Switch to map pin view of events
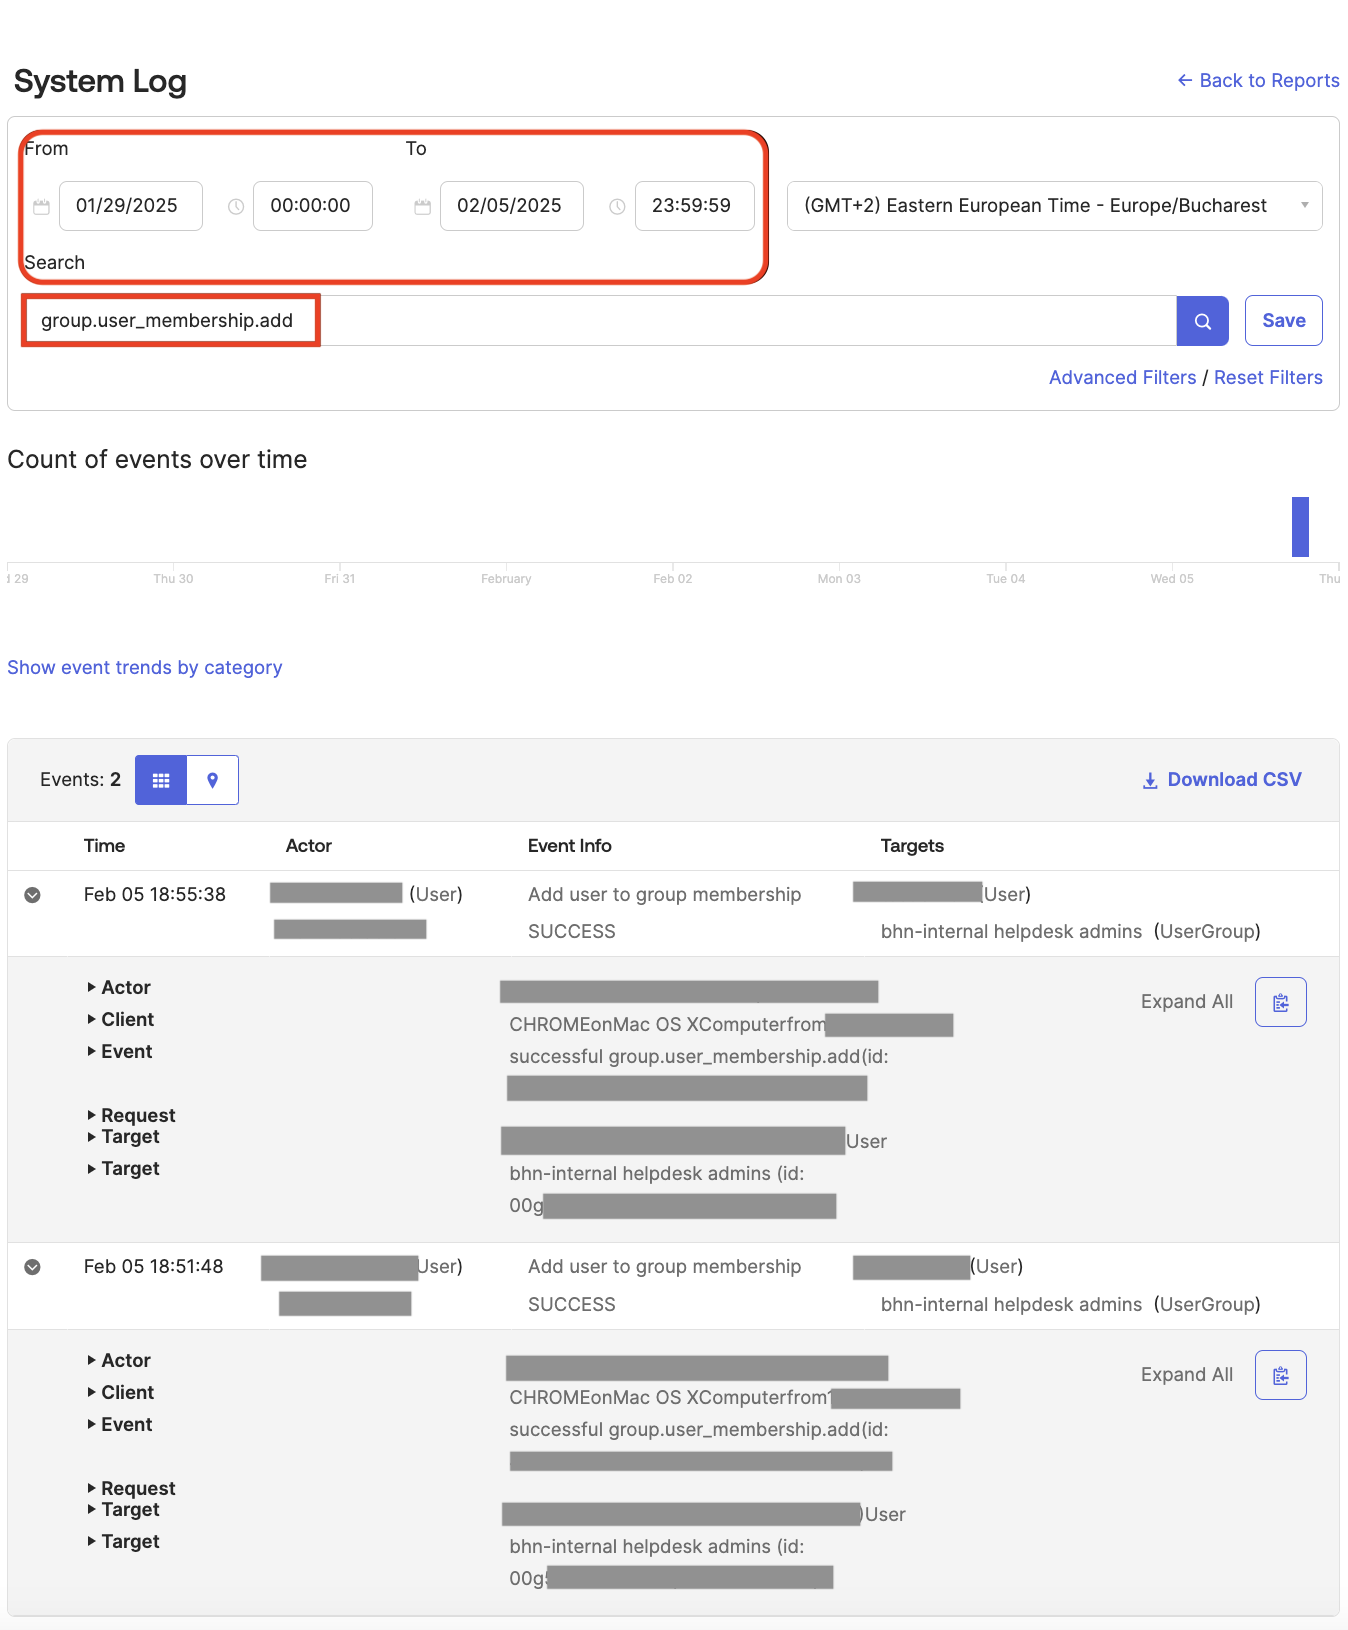 [x=212, y=780]
